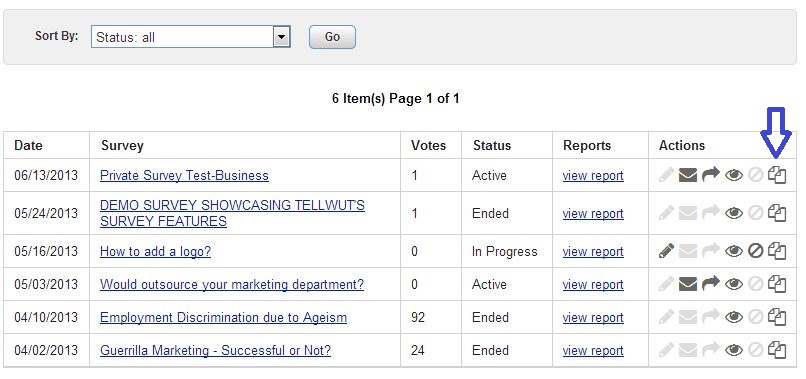Click the Reports column header
Image resolution: width=806 pixels, height=379 pixels.
587,146
